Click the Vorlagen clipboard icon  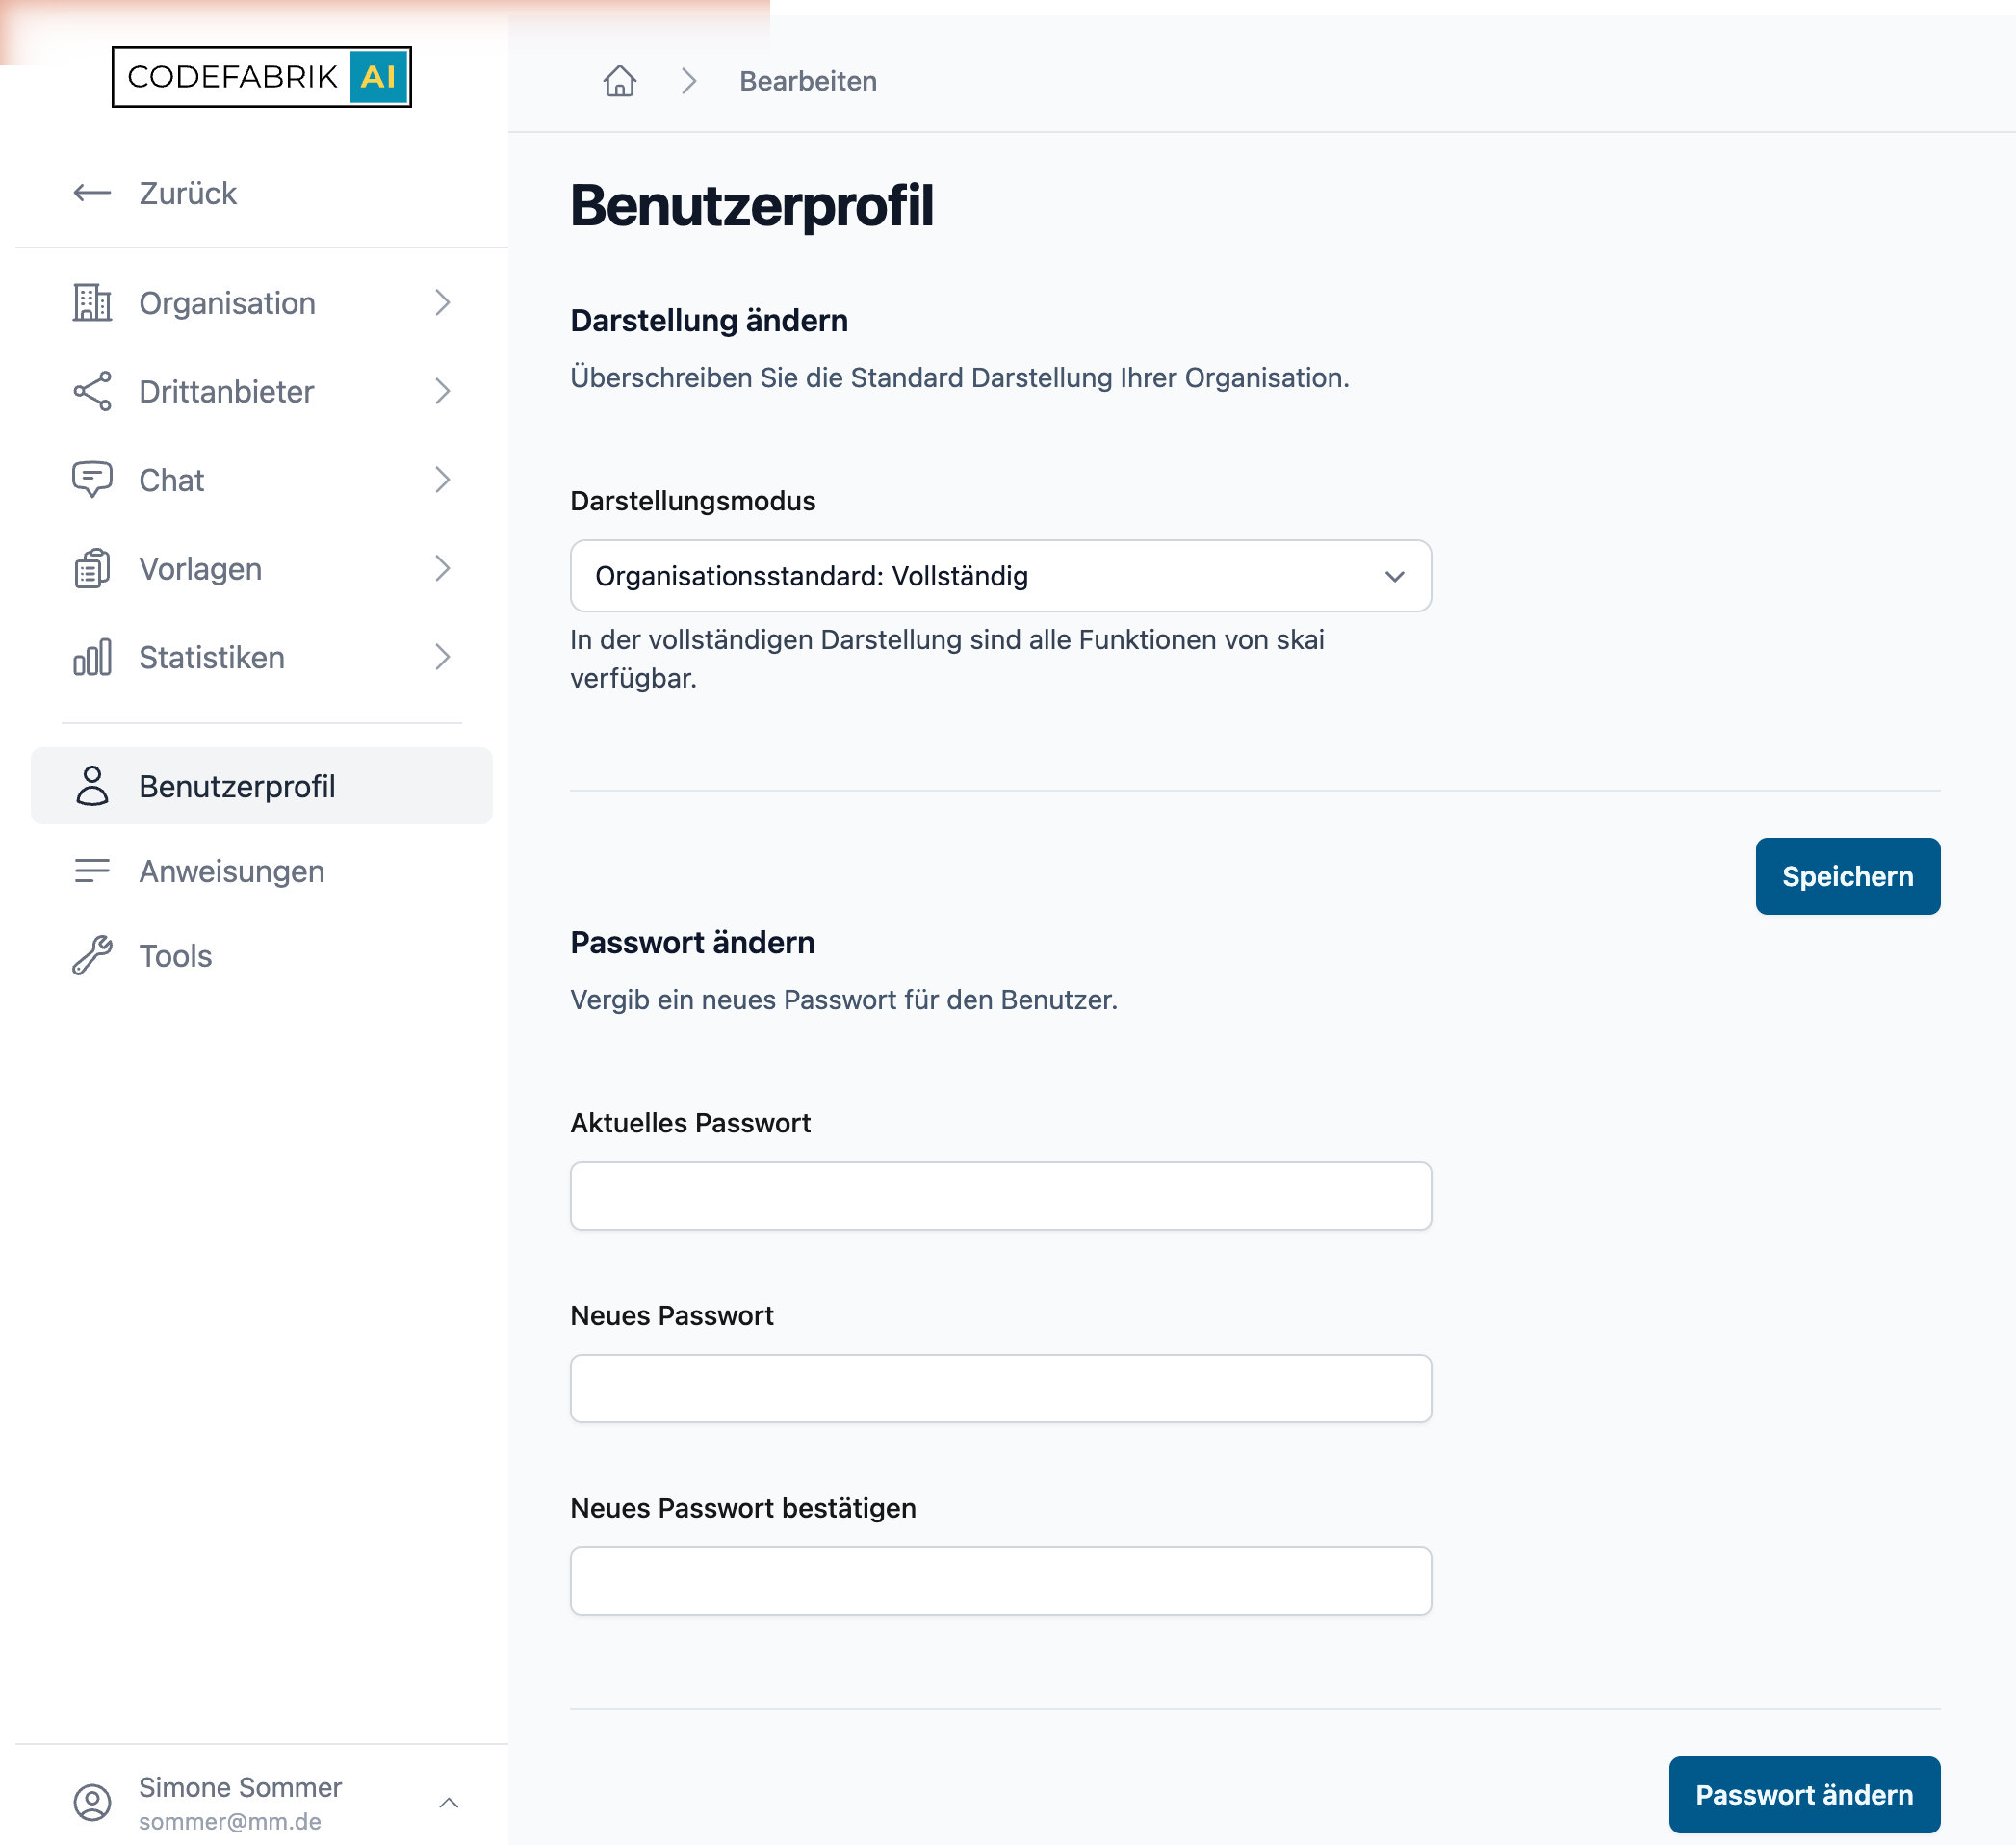pos(92,568)
